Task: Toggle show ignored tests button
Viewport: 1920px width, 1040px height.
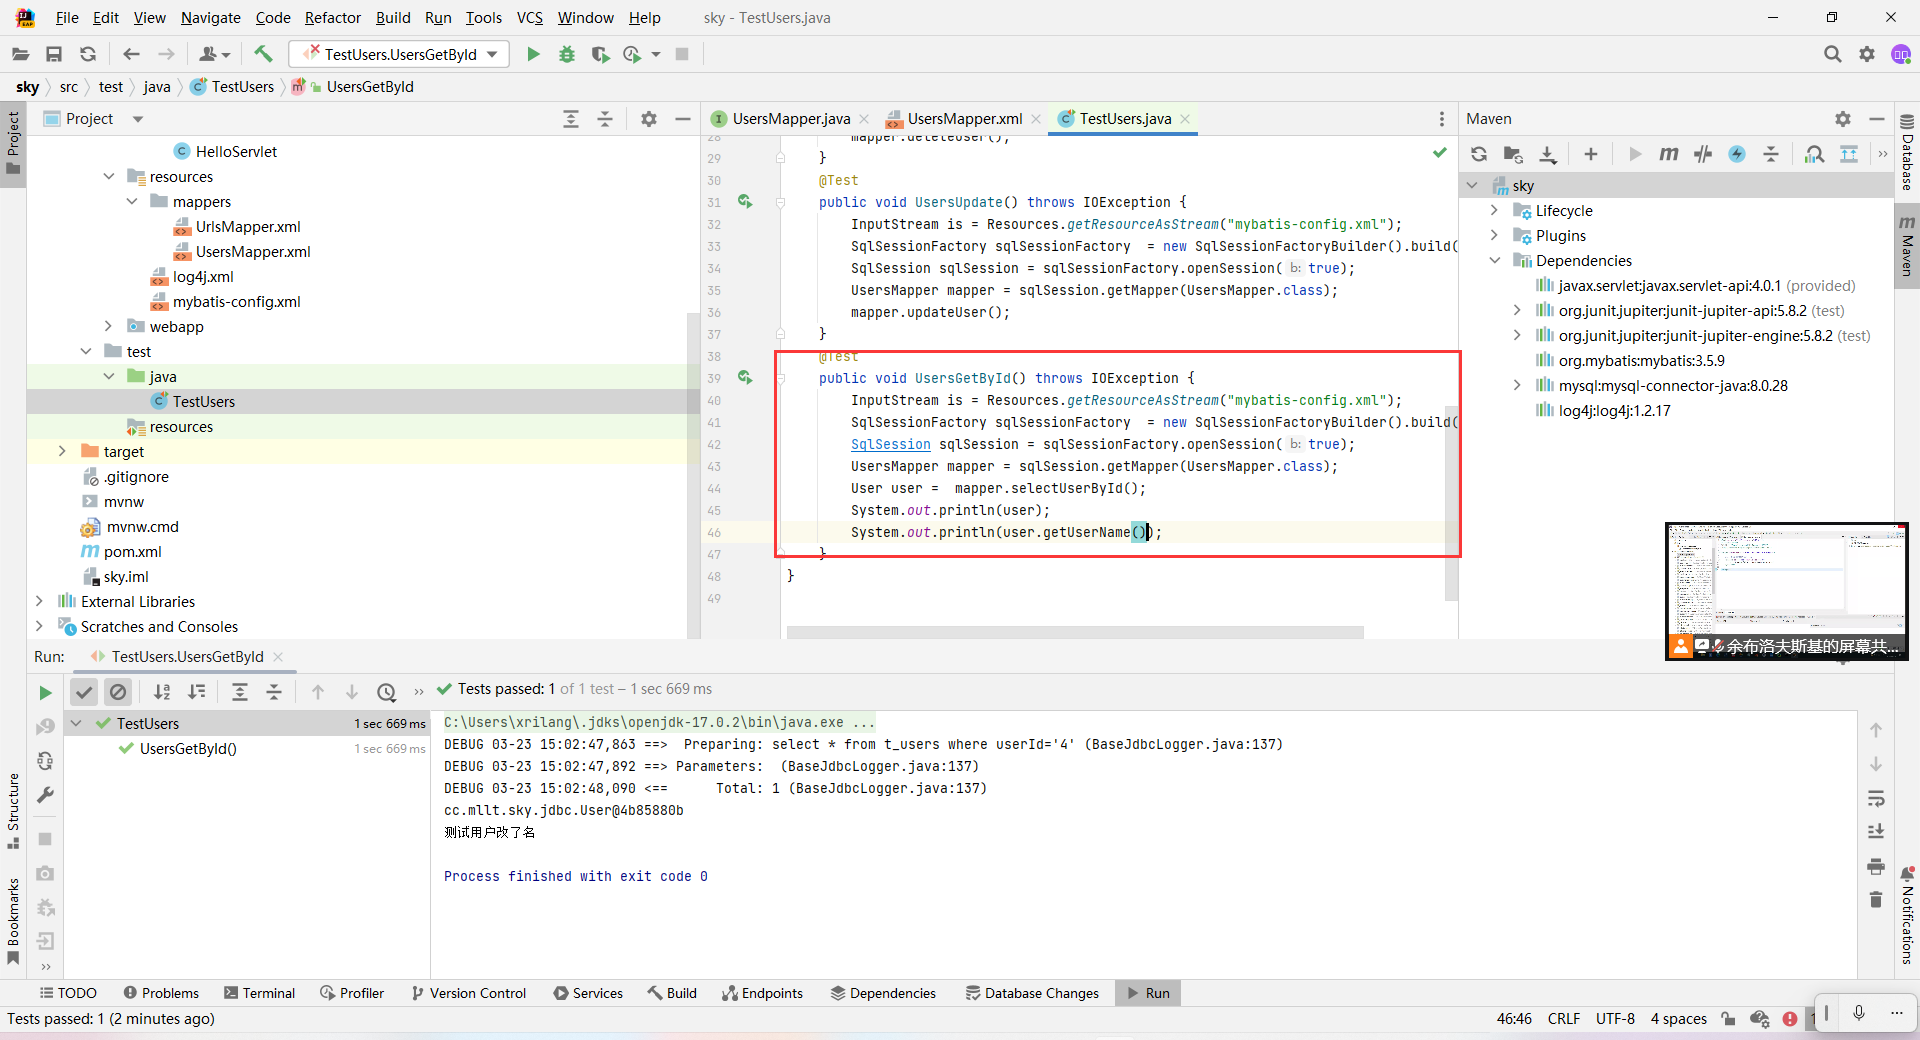Action: click(x=118, y=692)
